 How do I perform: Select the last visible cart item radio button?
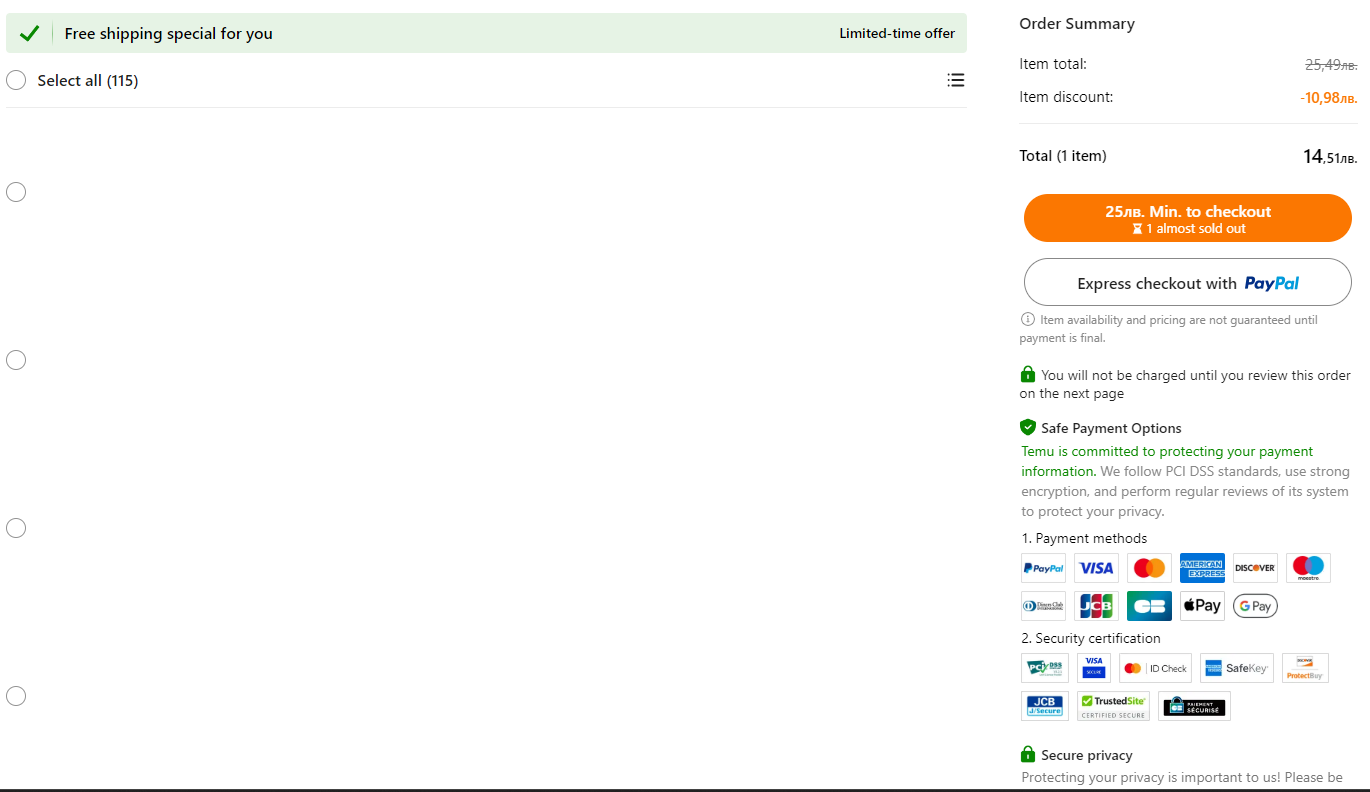(16, 696)
